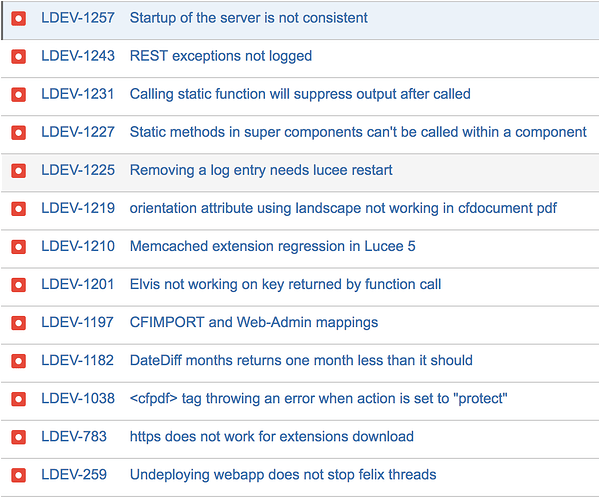The image size is (599, 500).
Task: Open the cfpdf tag "protect" error issue
Action: click(x=319, y=399)
